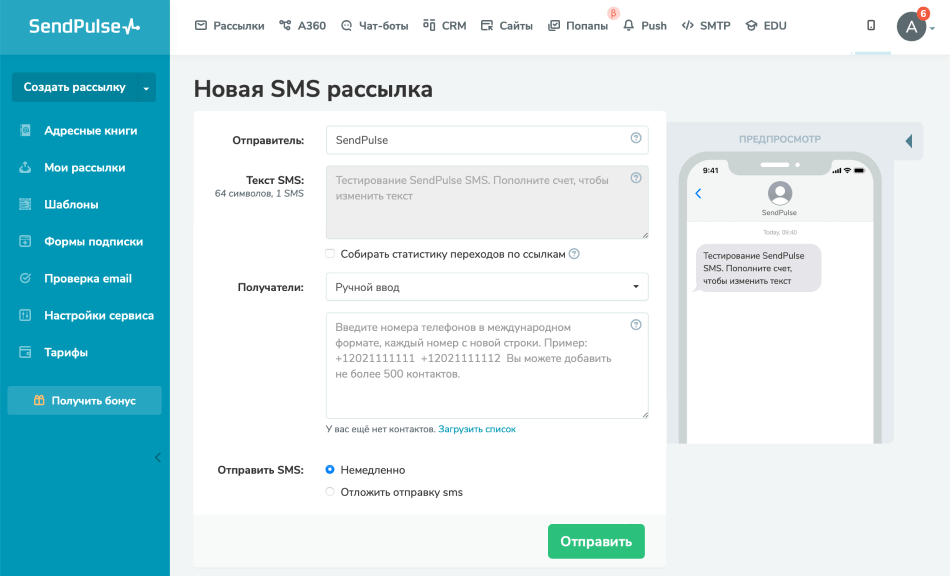950x576 pixels.
Task: Click the beta badge on Попапы
Action: point(613,13)
